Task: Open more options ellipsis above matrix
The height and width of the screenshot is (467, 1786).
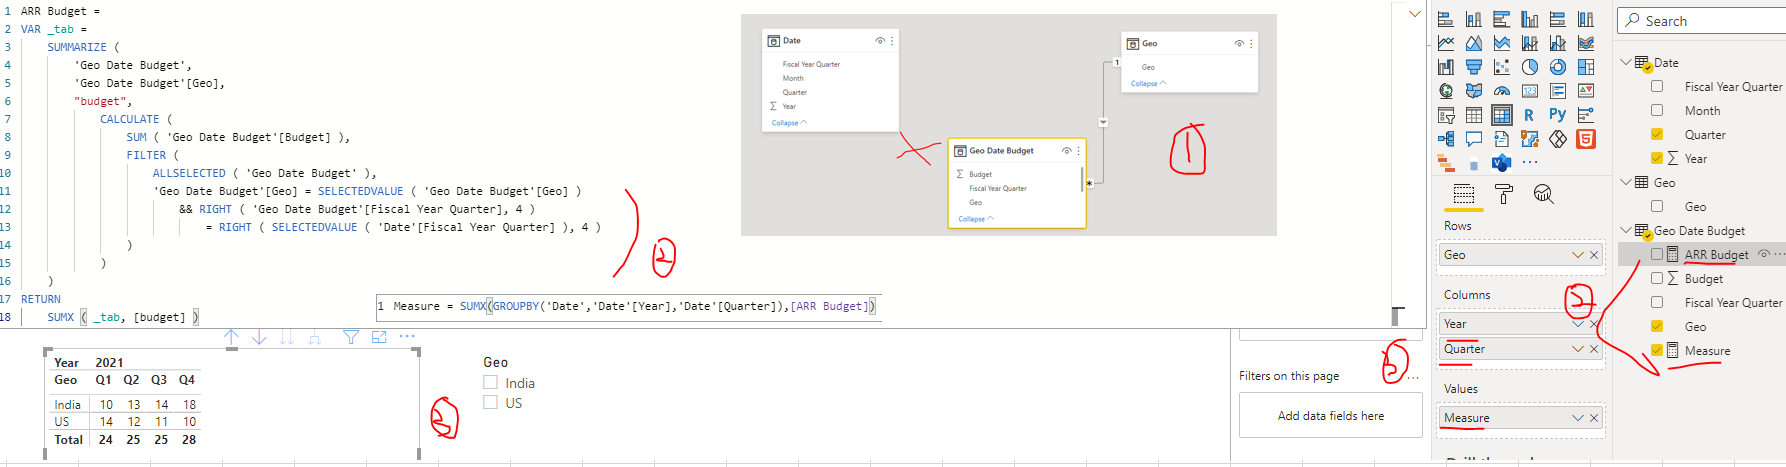Action: (407, 337)
